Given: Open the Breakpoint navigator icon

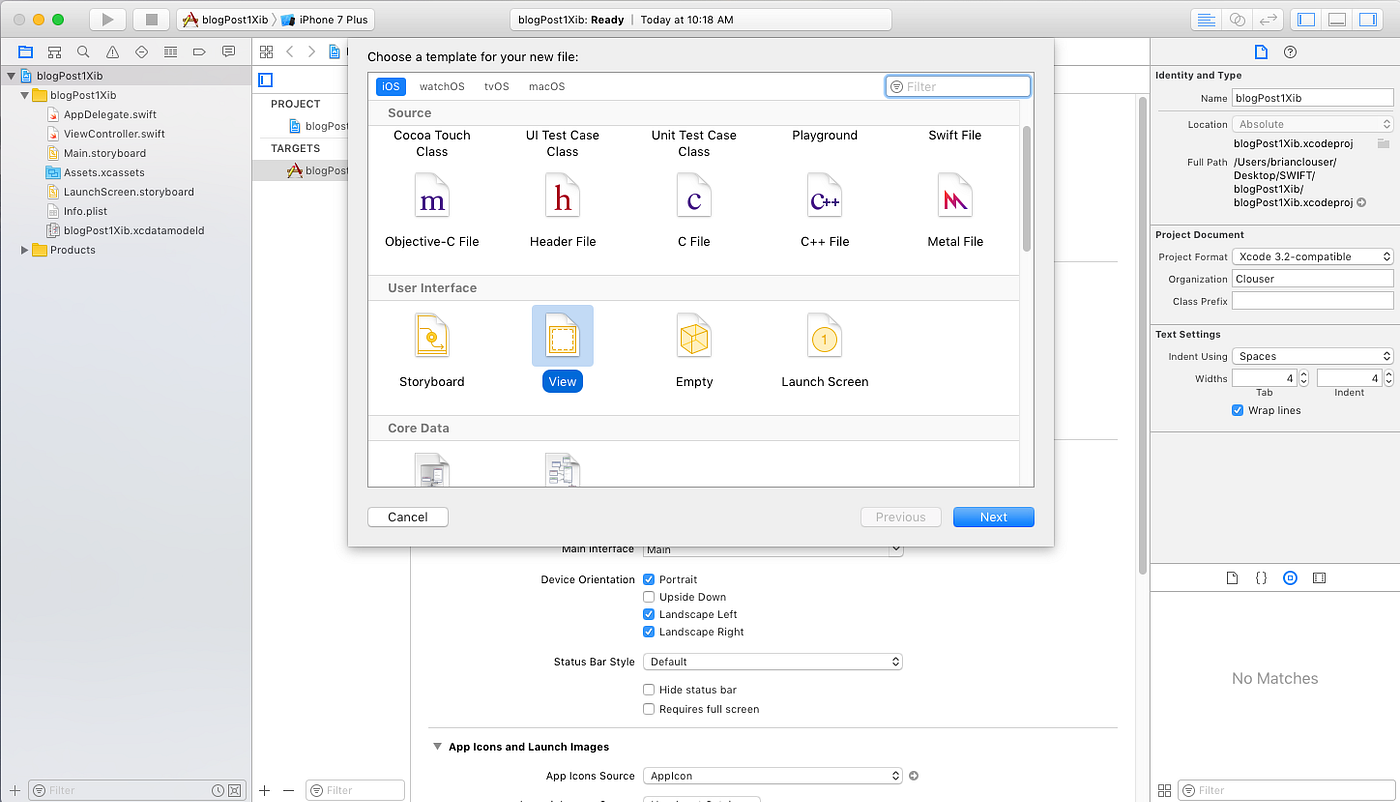Looking at the screenshot, I should (x=199, y=51).
